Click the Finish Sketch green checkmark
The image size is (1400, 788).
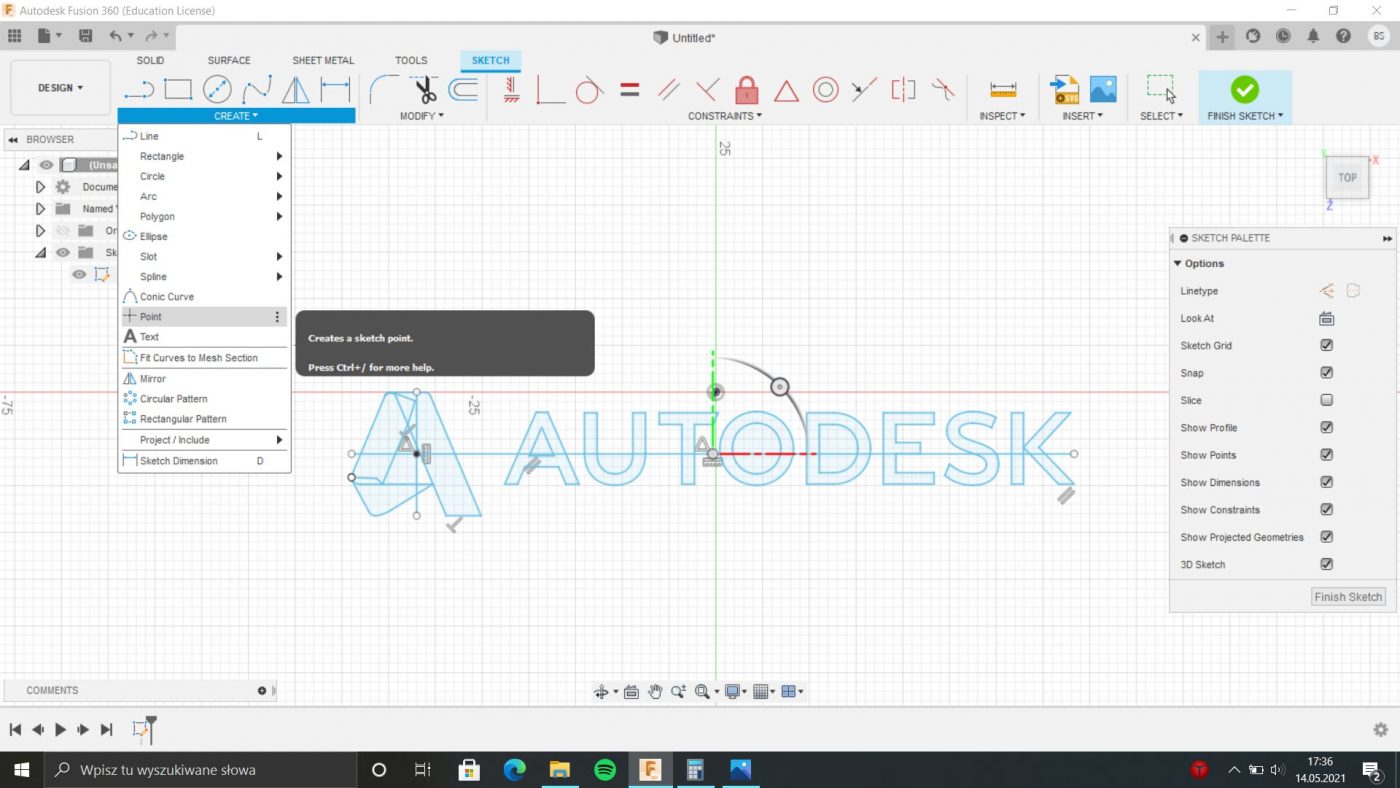[1244, 89]
